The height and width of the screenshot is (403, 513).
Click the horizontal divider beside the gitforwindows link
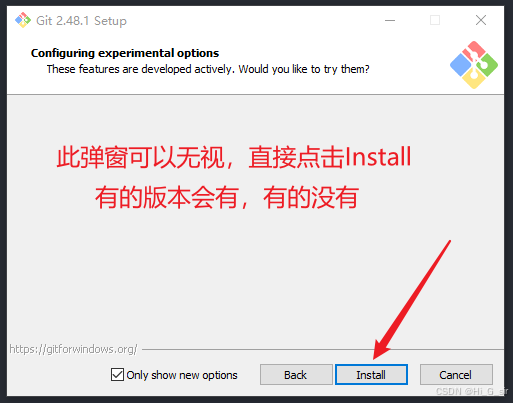pyautogui.click(x=323, y=349)
